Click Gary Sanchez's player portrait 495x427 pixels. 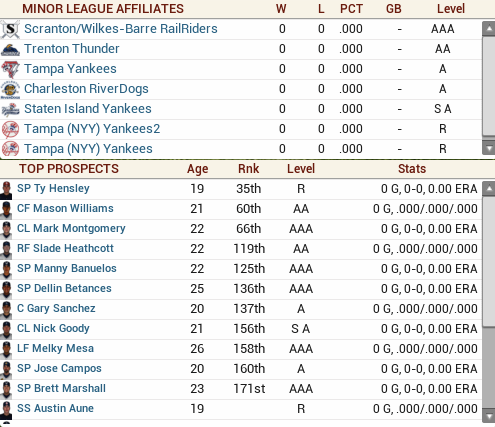point(6,310)
